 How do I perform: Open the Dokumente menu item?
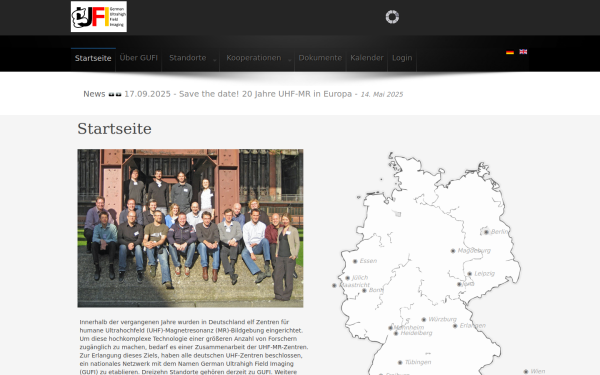coord(320,58)
